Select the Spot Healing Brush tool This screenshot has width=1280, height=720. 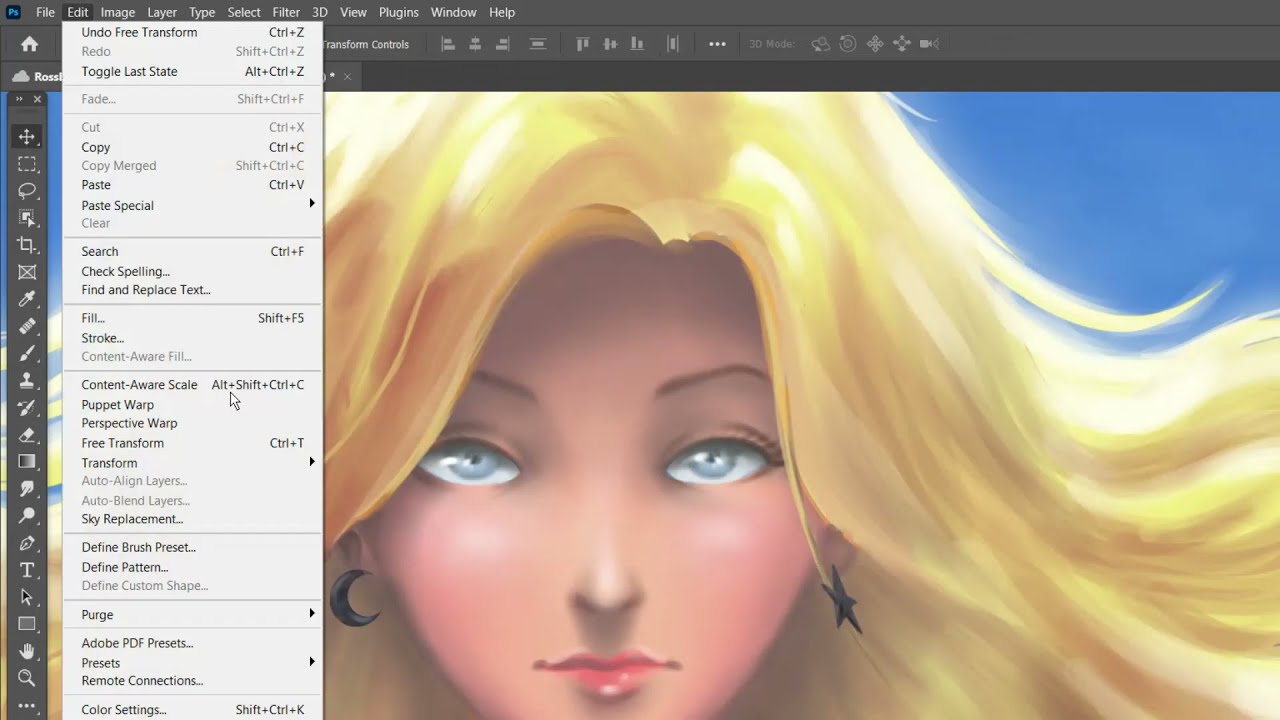27,326
